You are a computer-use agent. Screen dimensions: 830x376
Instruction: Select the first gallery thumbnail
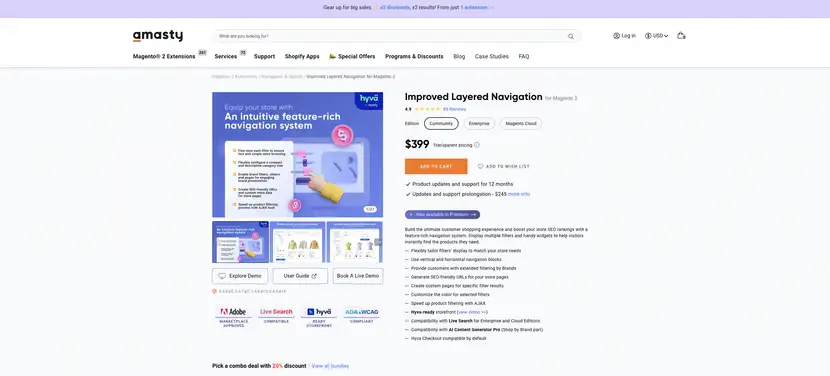pyautogui.click(x=240, y=242)
